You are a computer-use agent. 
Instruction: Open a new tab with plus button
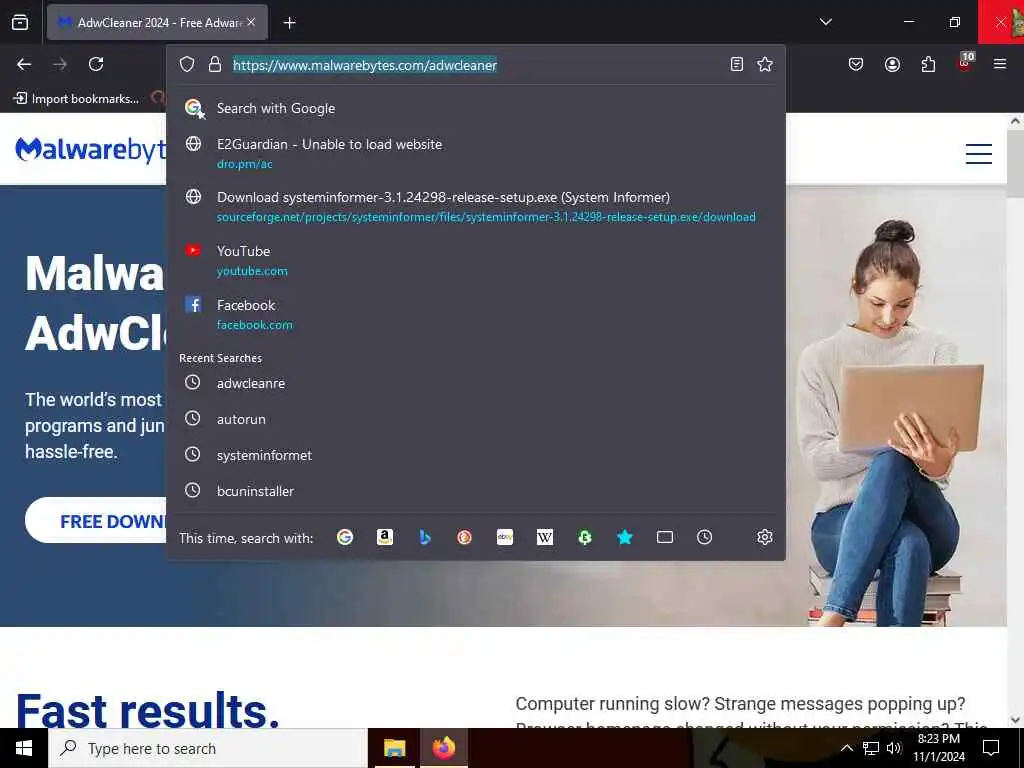[x=289, y=23]
